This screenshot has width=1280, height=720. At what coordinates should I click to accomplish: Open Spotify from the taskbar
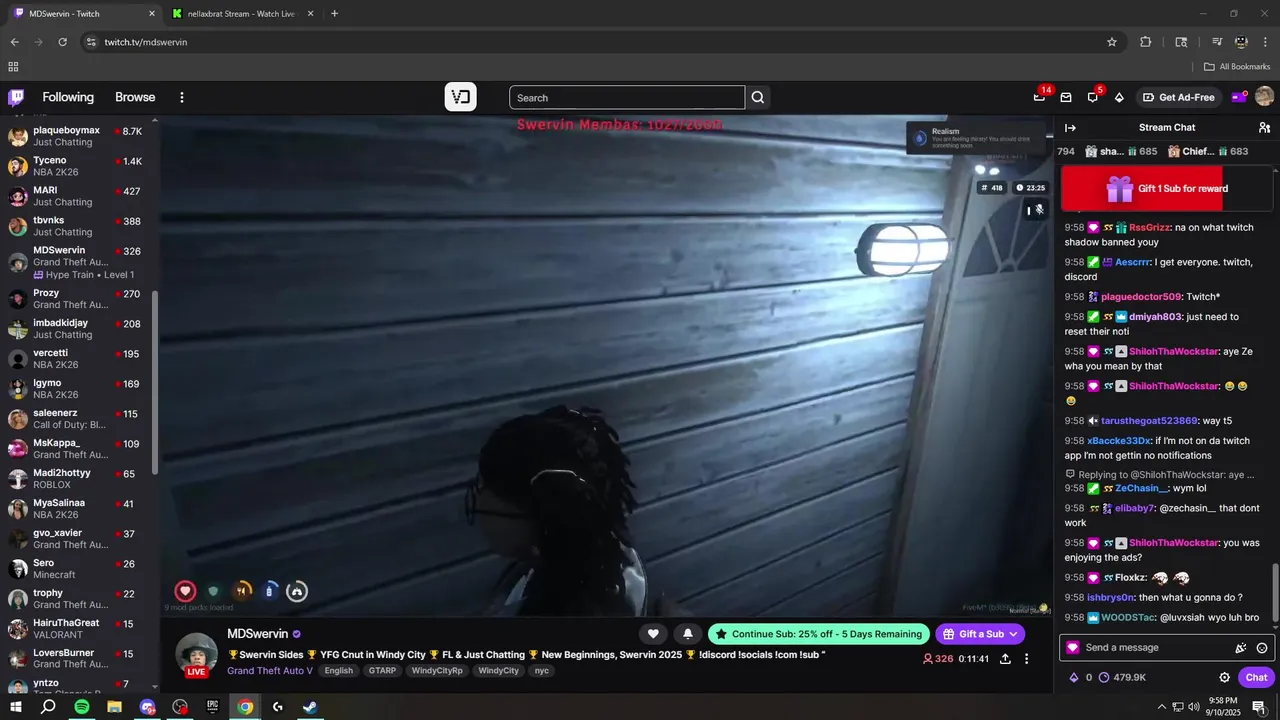point(81,707)
